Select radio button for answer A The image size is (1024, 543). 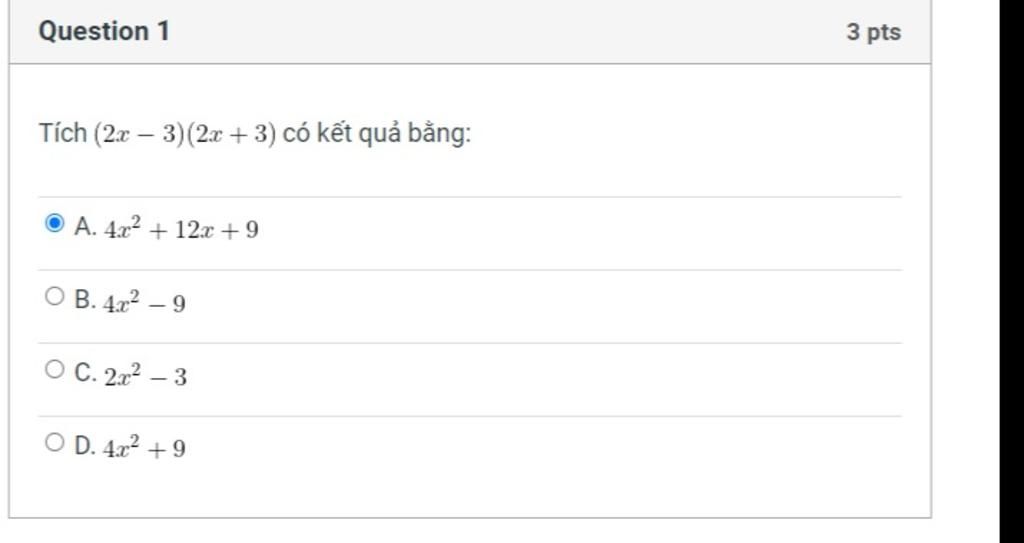click(55, 223)
